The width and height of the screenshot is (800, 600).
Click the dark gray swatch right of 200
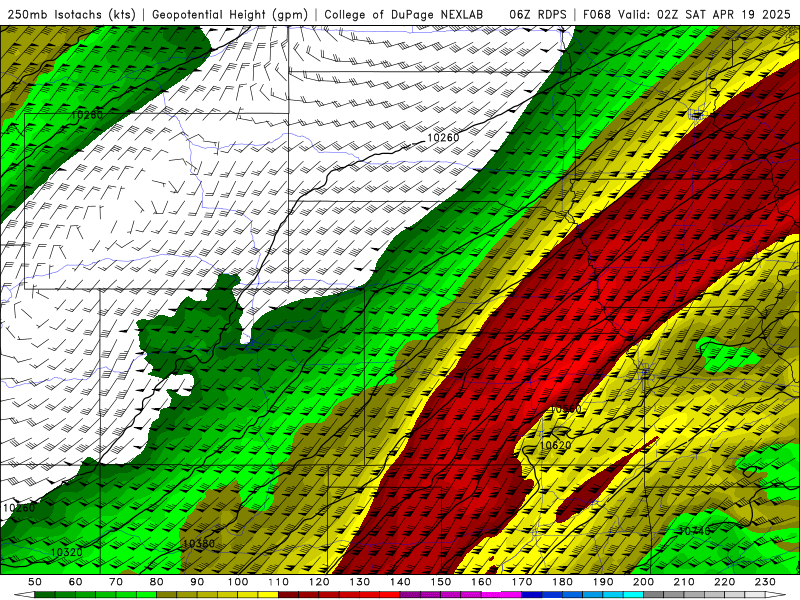point(654,595)
